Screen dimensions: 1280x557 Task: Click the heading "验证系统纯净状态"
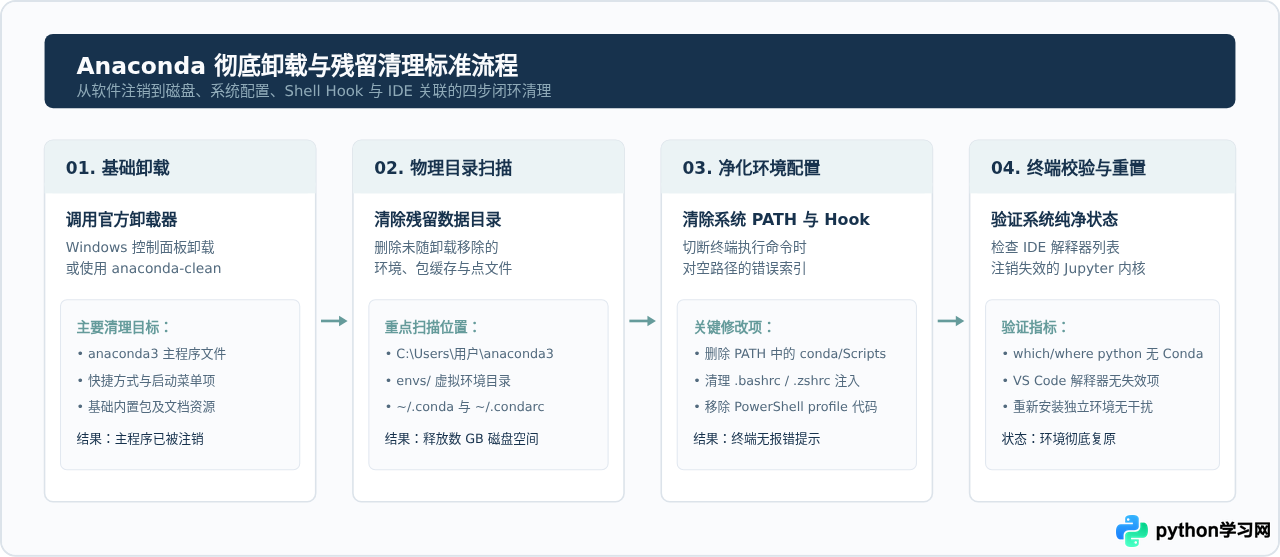(x=1054, y=220)
